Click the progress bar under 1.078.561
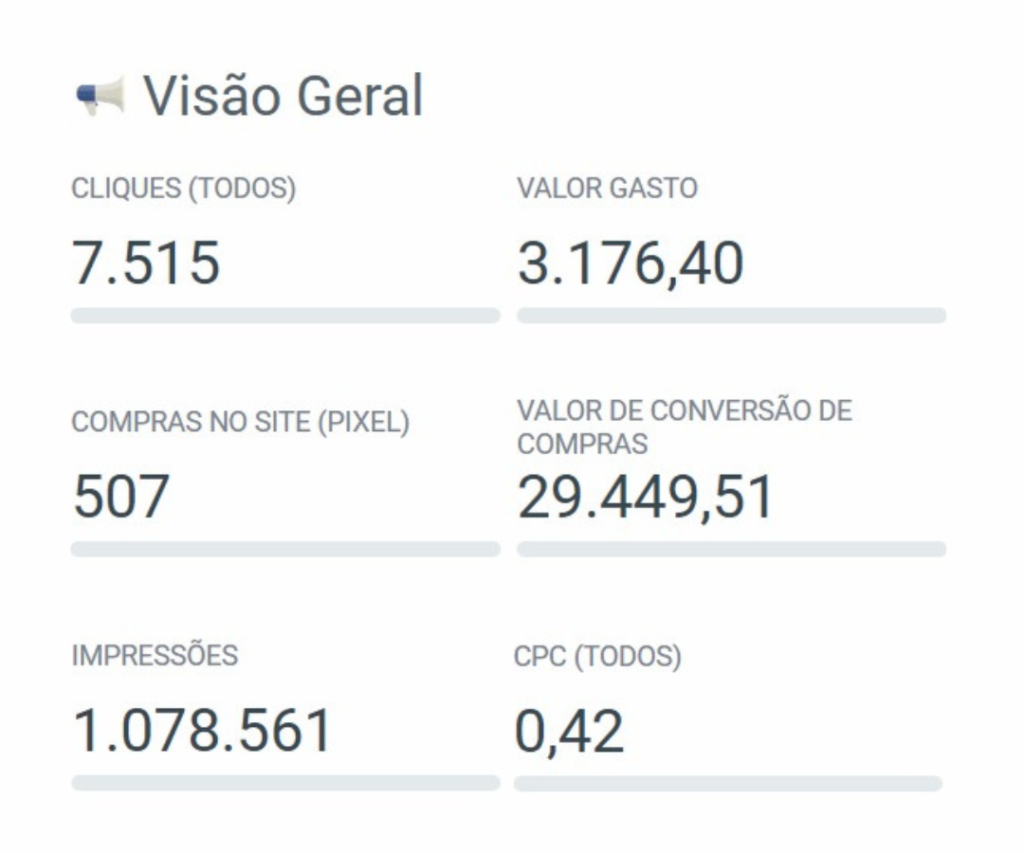Viewport: 1024px width, 853px height. pyautogui.click(x=285, y=783)
